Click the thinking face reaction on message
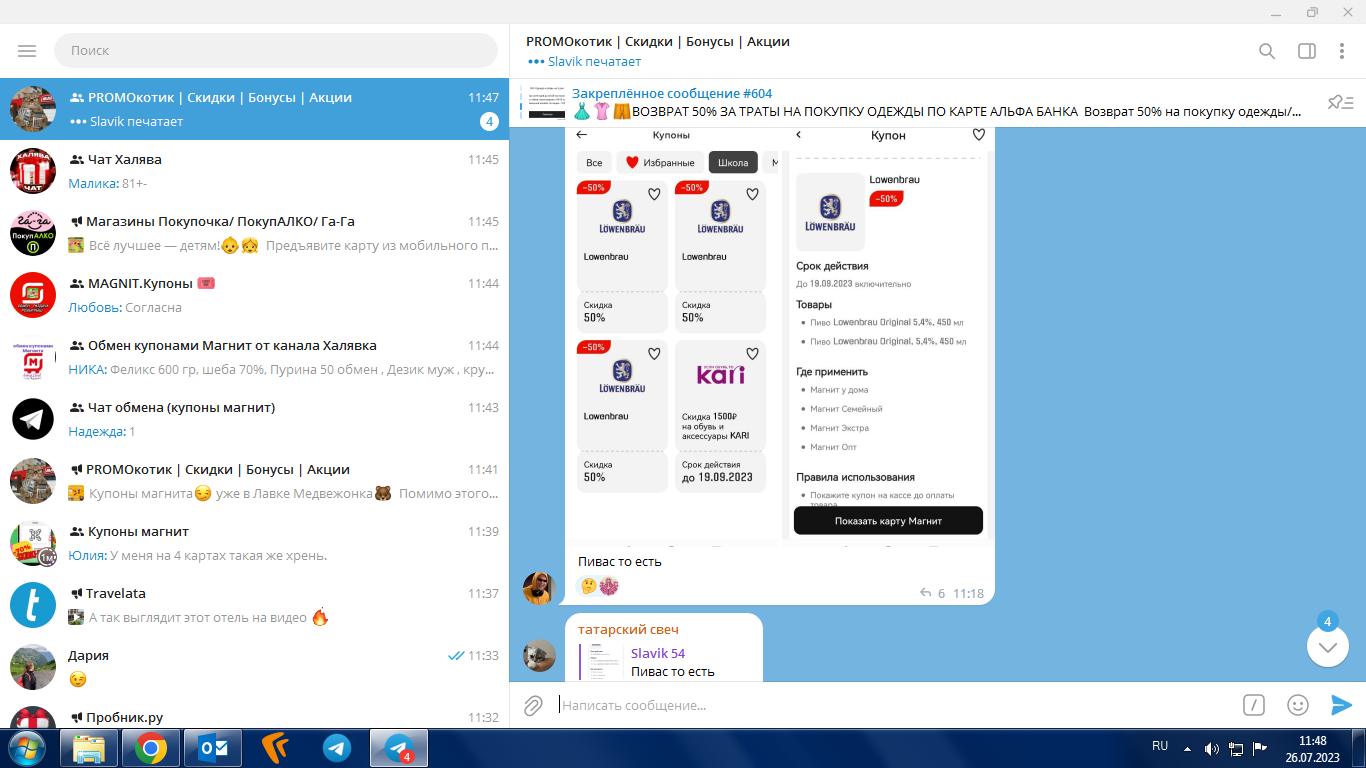Viewport: 1366px width, 768px height. click(588, 586)
